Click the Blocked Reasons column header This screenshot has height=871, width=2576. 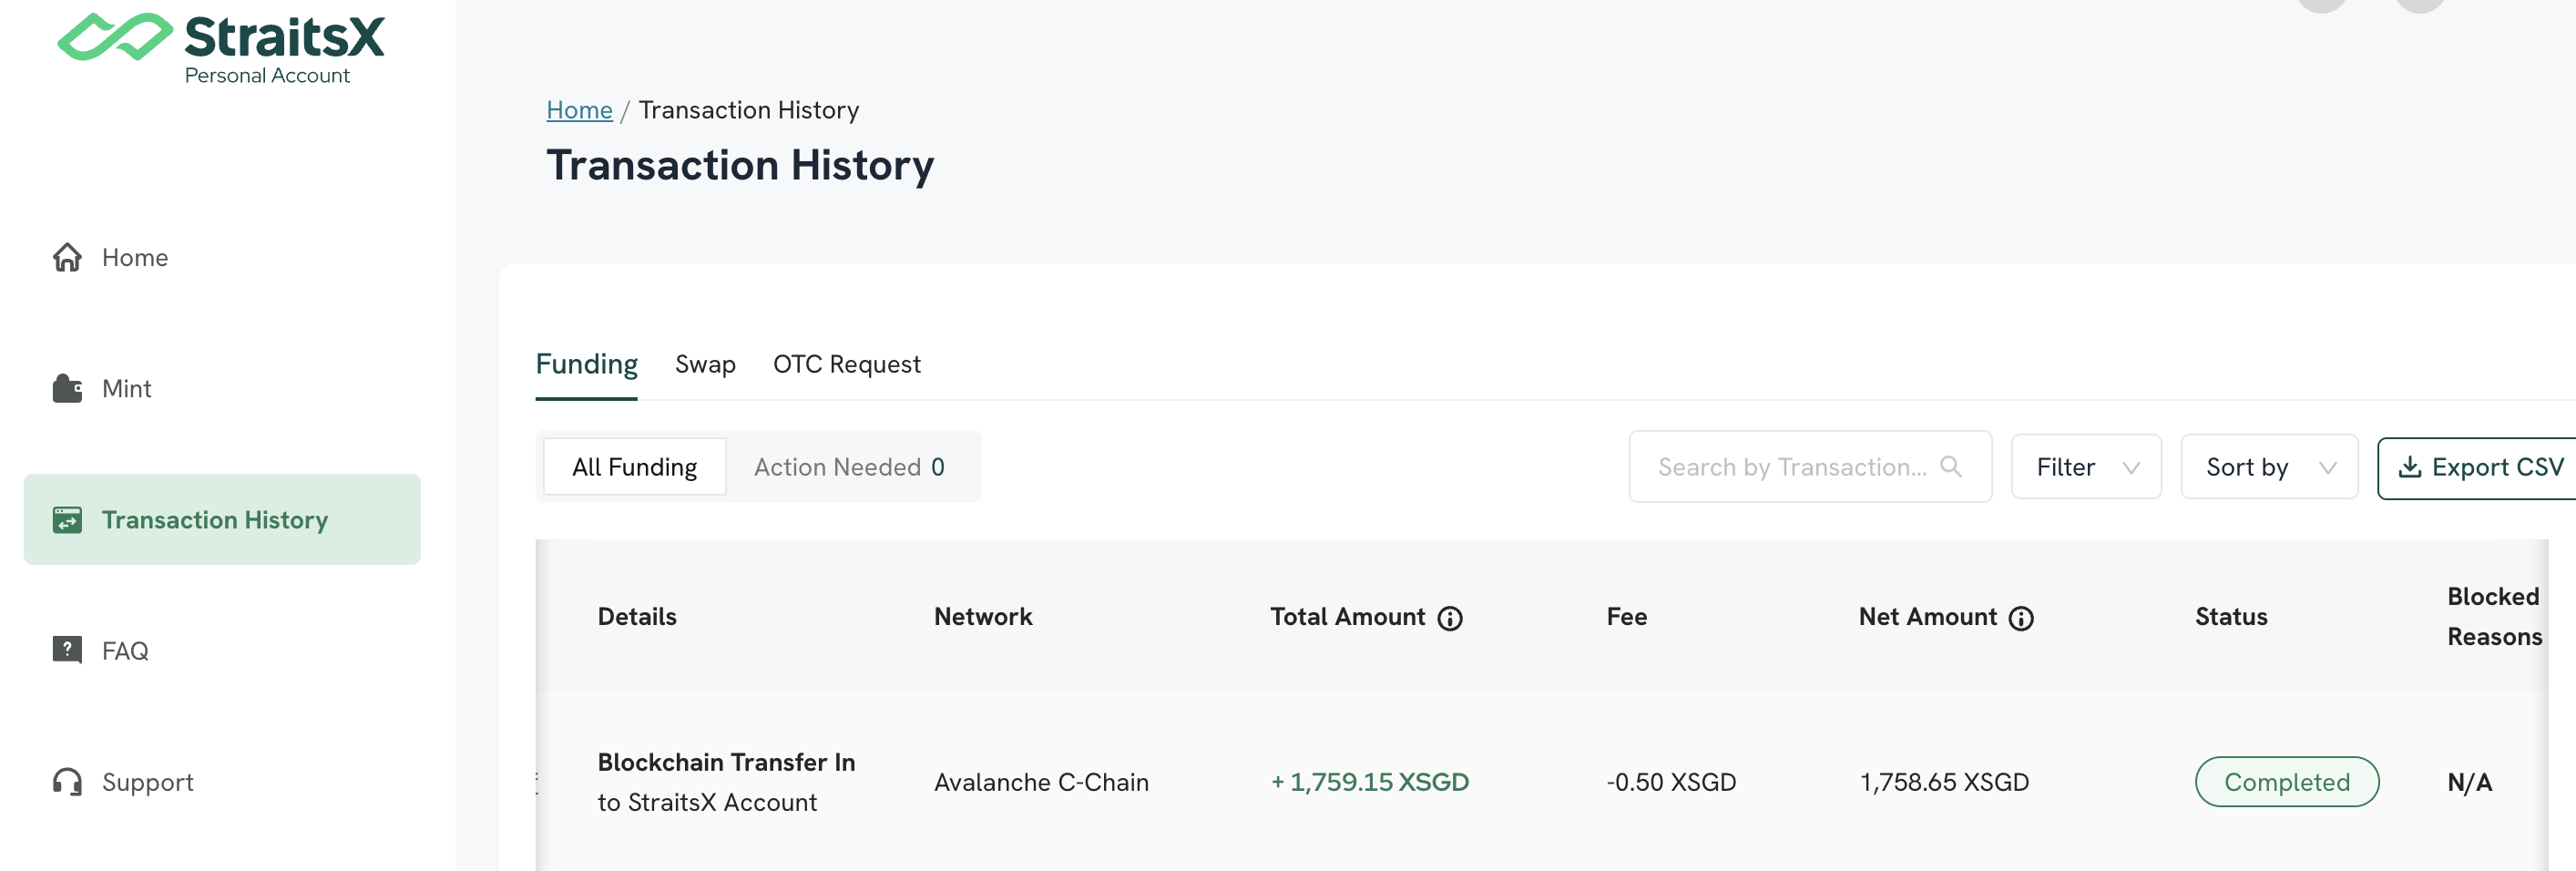pos(2494,616)
